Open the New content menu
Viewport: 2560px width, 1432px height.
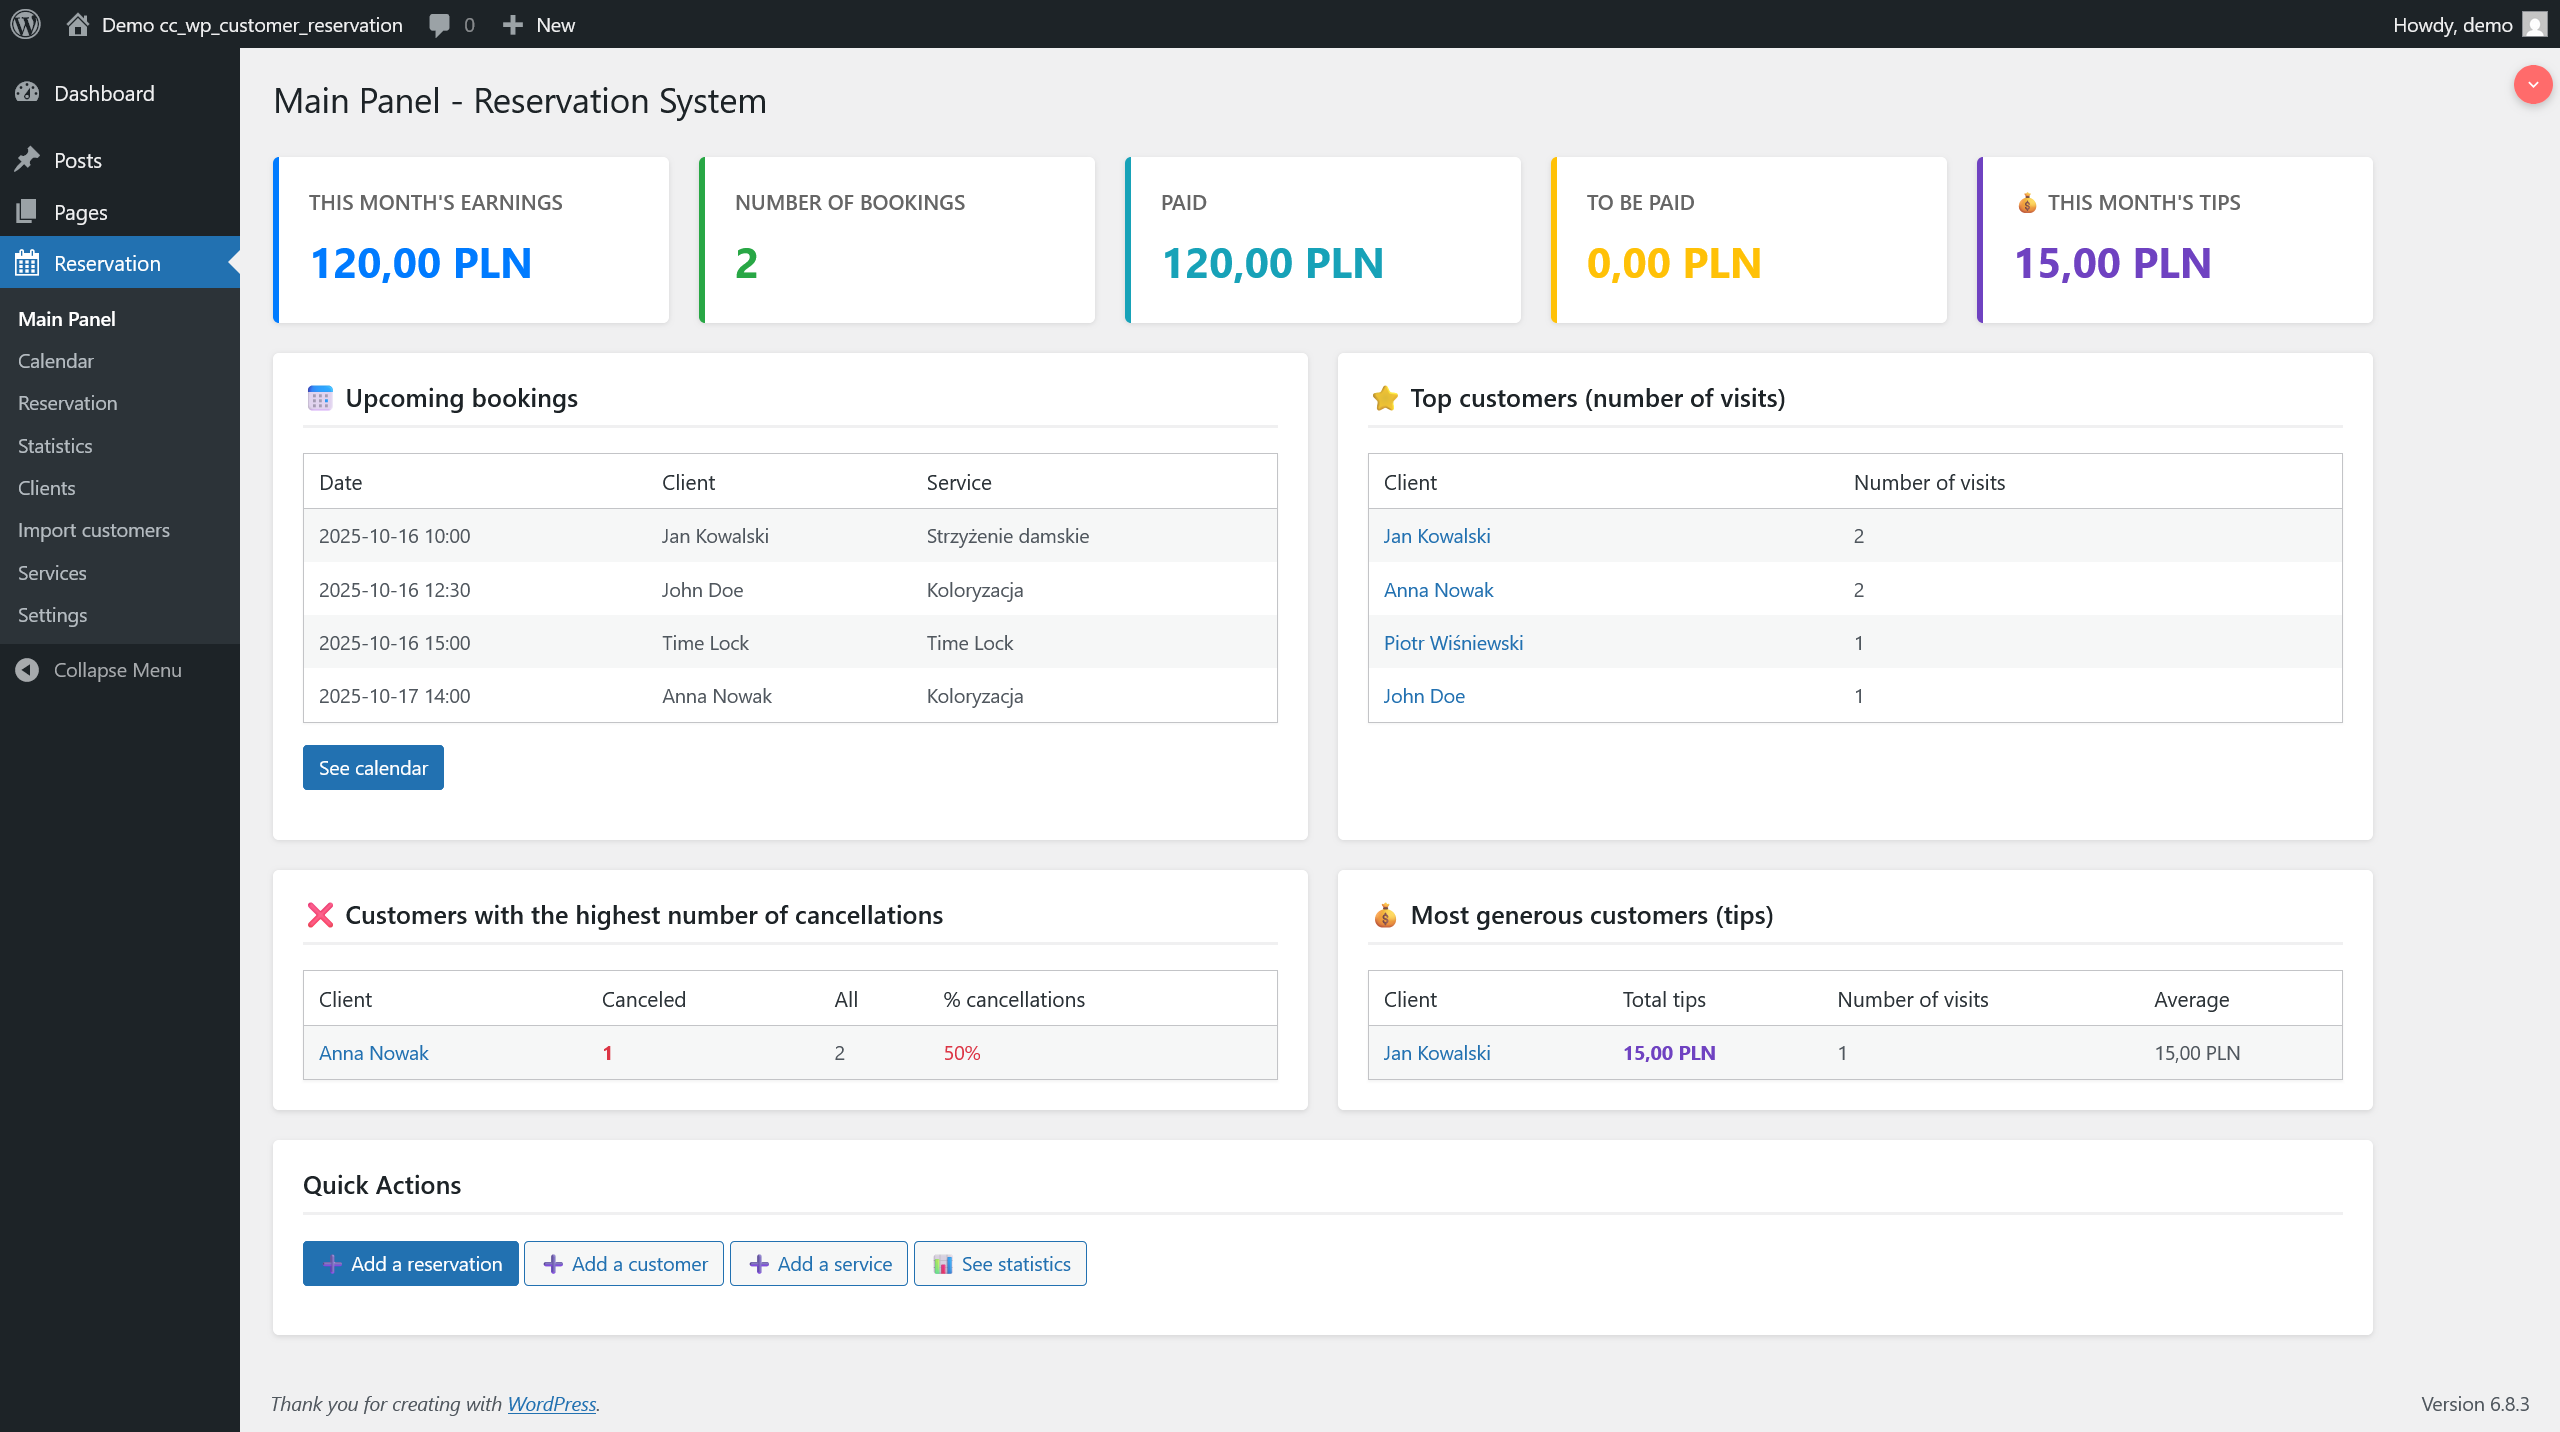555,24
